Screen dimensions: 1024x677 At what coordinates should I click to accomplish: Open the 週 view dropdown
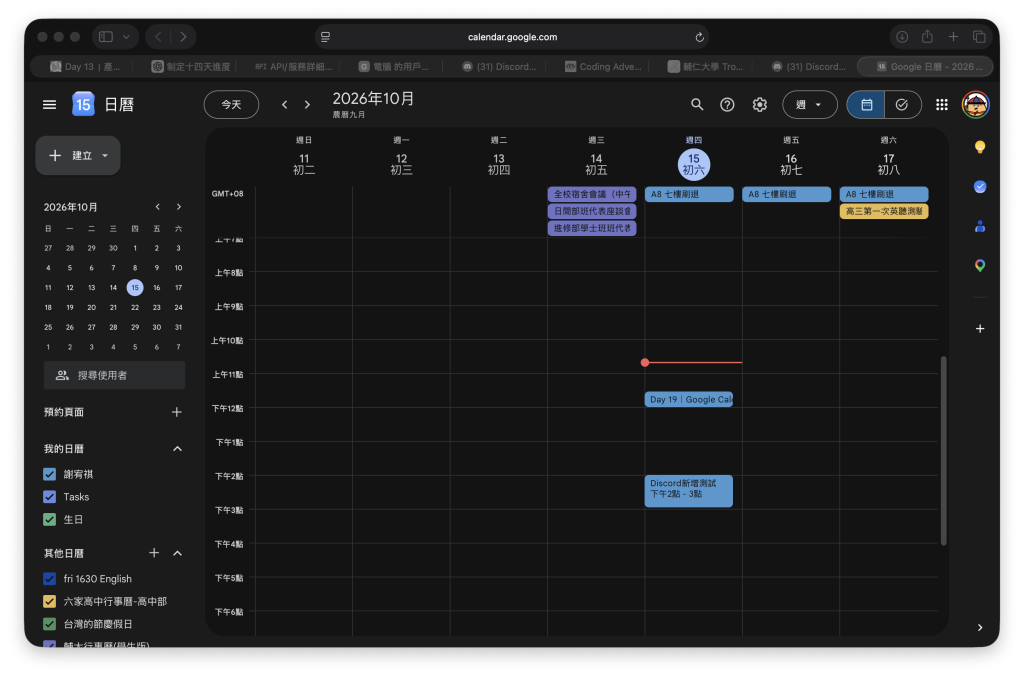point(810,104)
